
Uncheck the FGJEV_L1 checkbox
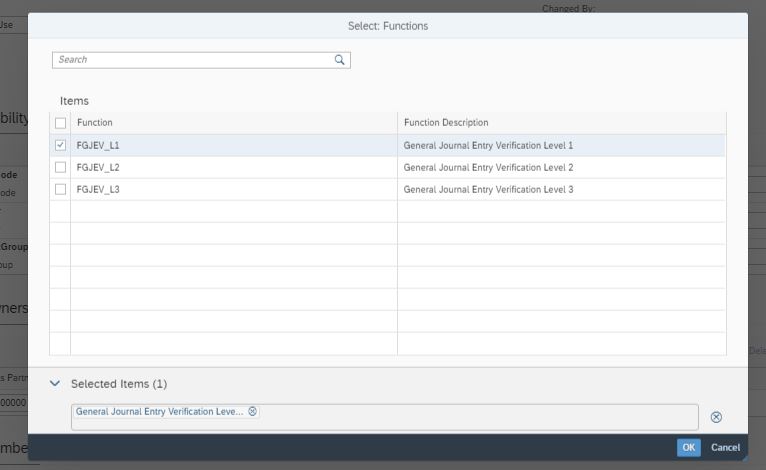click(x=61, y=145)
